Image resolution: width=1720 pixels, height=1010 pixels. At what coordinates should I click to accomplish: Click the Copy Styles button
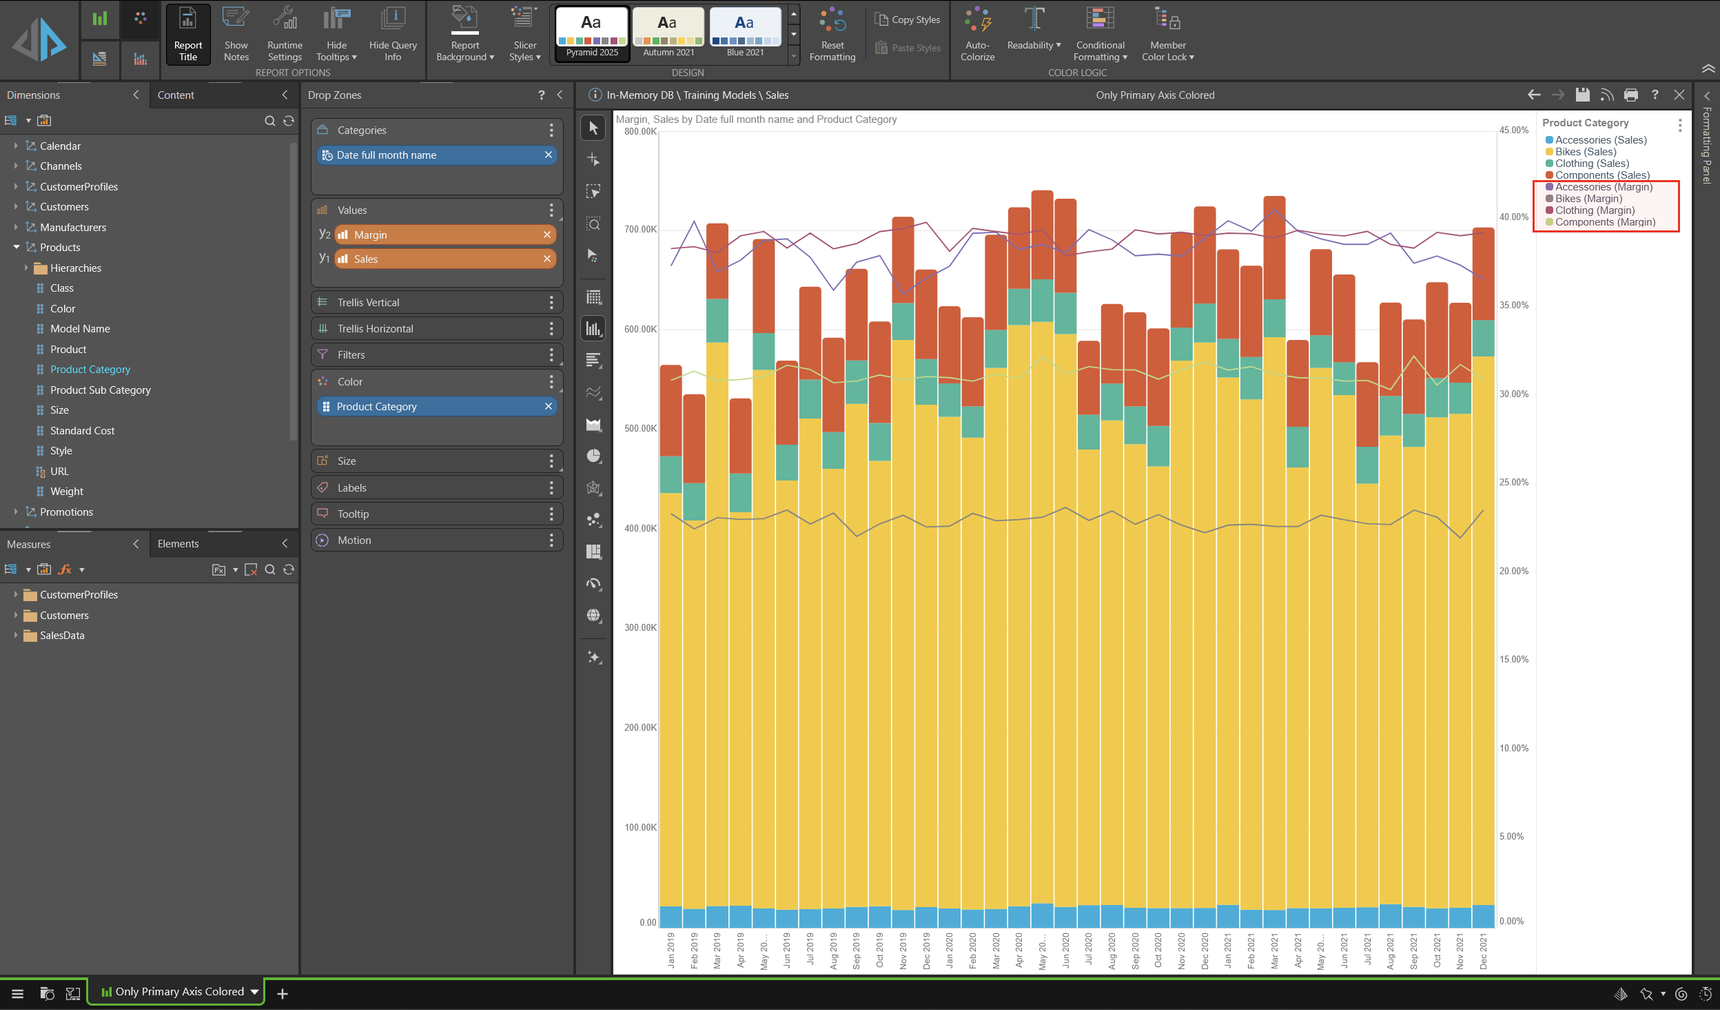click(x=907, y=20)
